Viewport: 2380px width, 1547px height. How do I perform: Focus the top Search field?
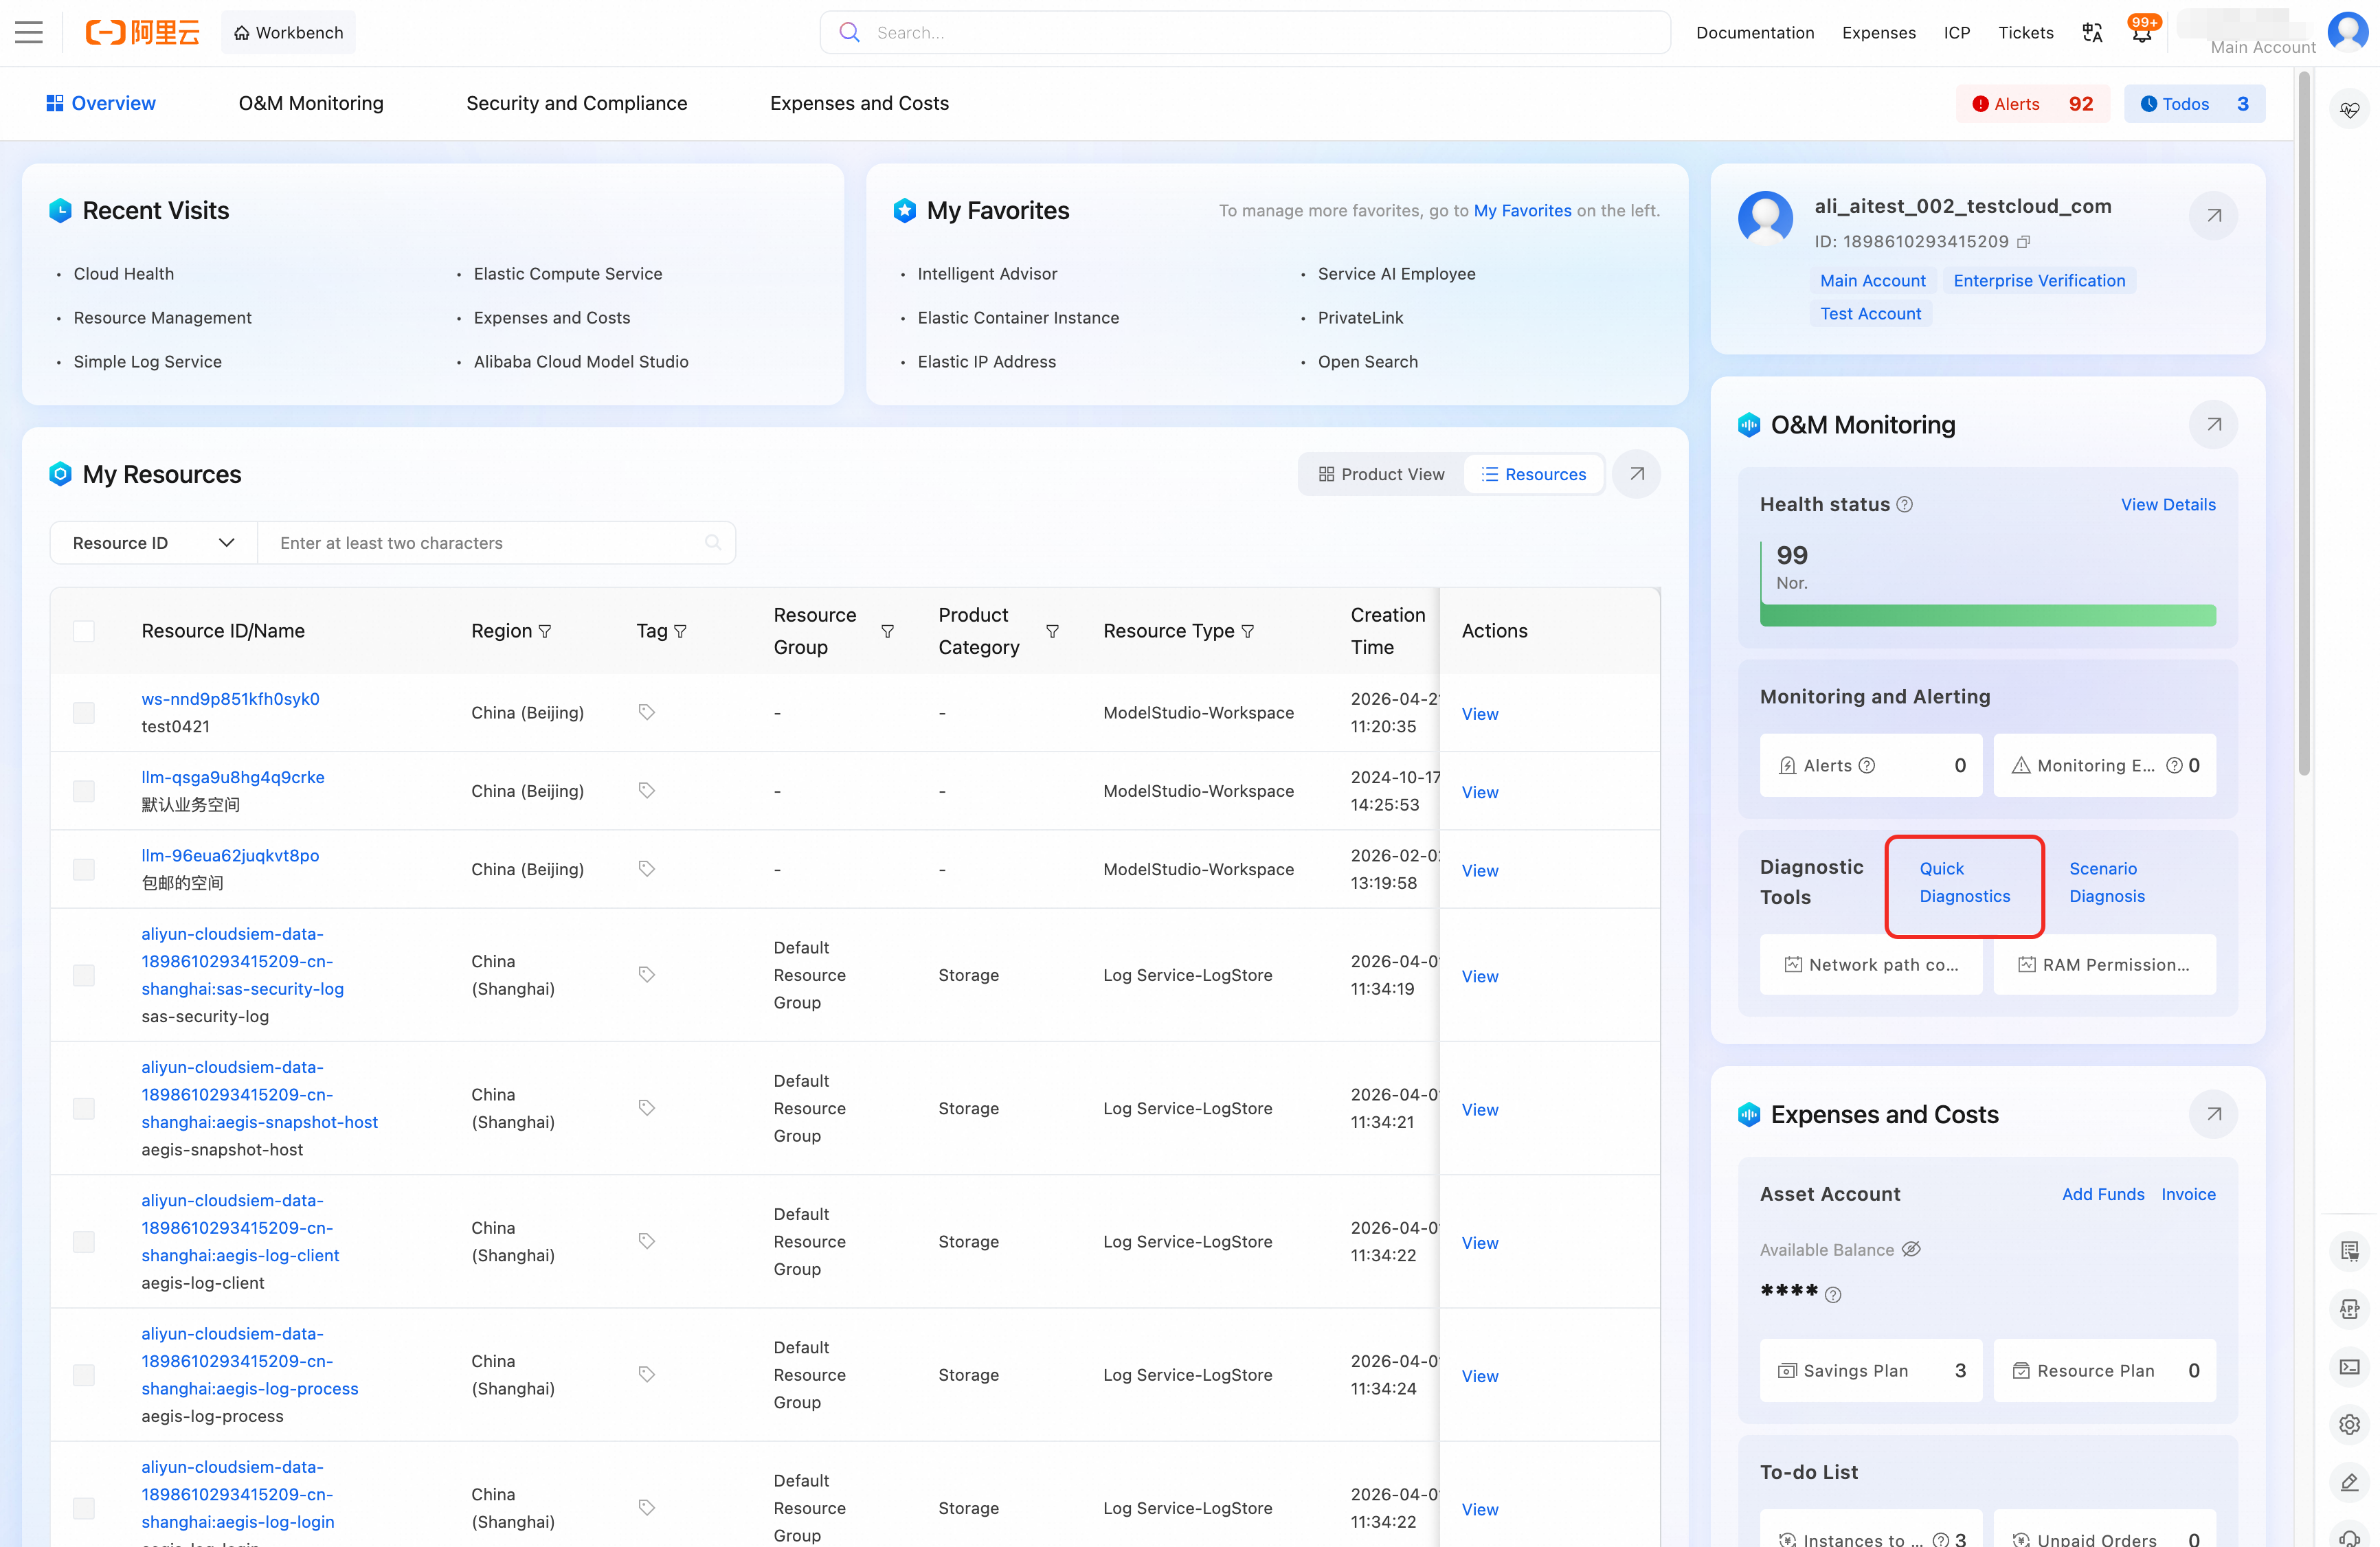pos(1245,33)
